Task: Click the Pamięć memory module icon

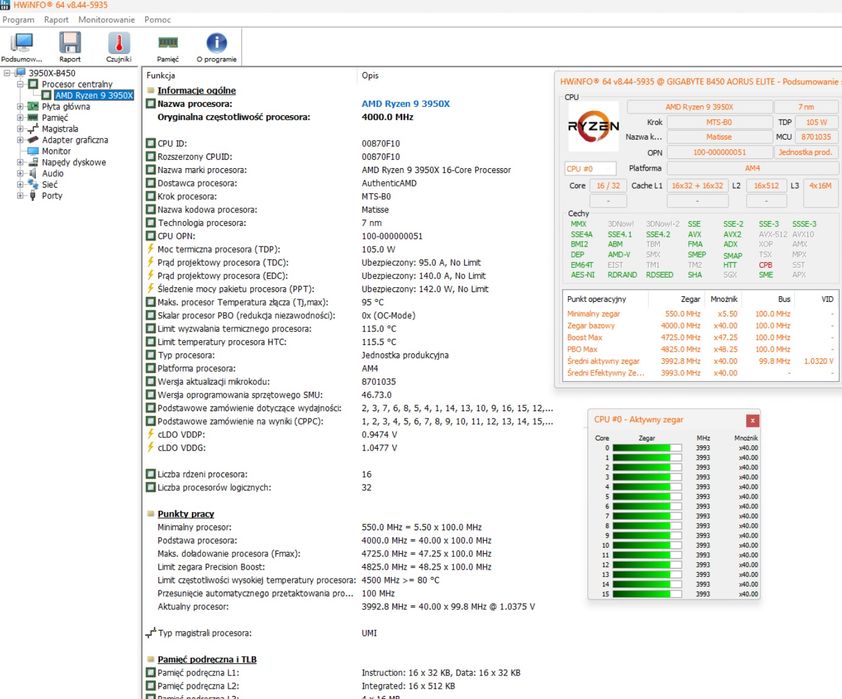Action: click(168, 42)
